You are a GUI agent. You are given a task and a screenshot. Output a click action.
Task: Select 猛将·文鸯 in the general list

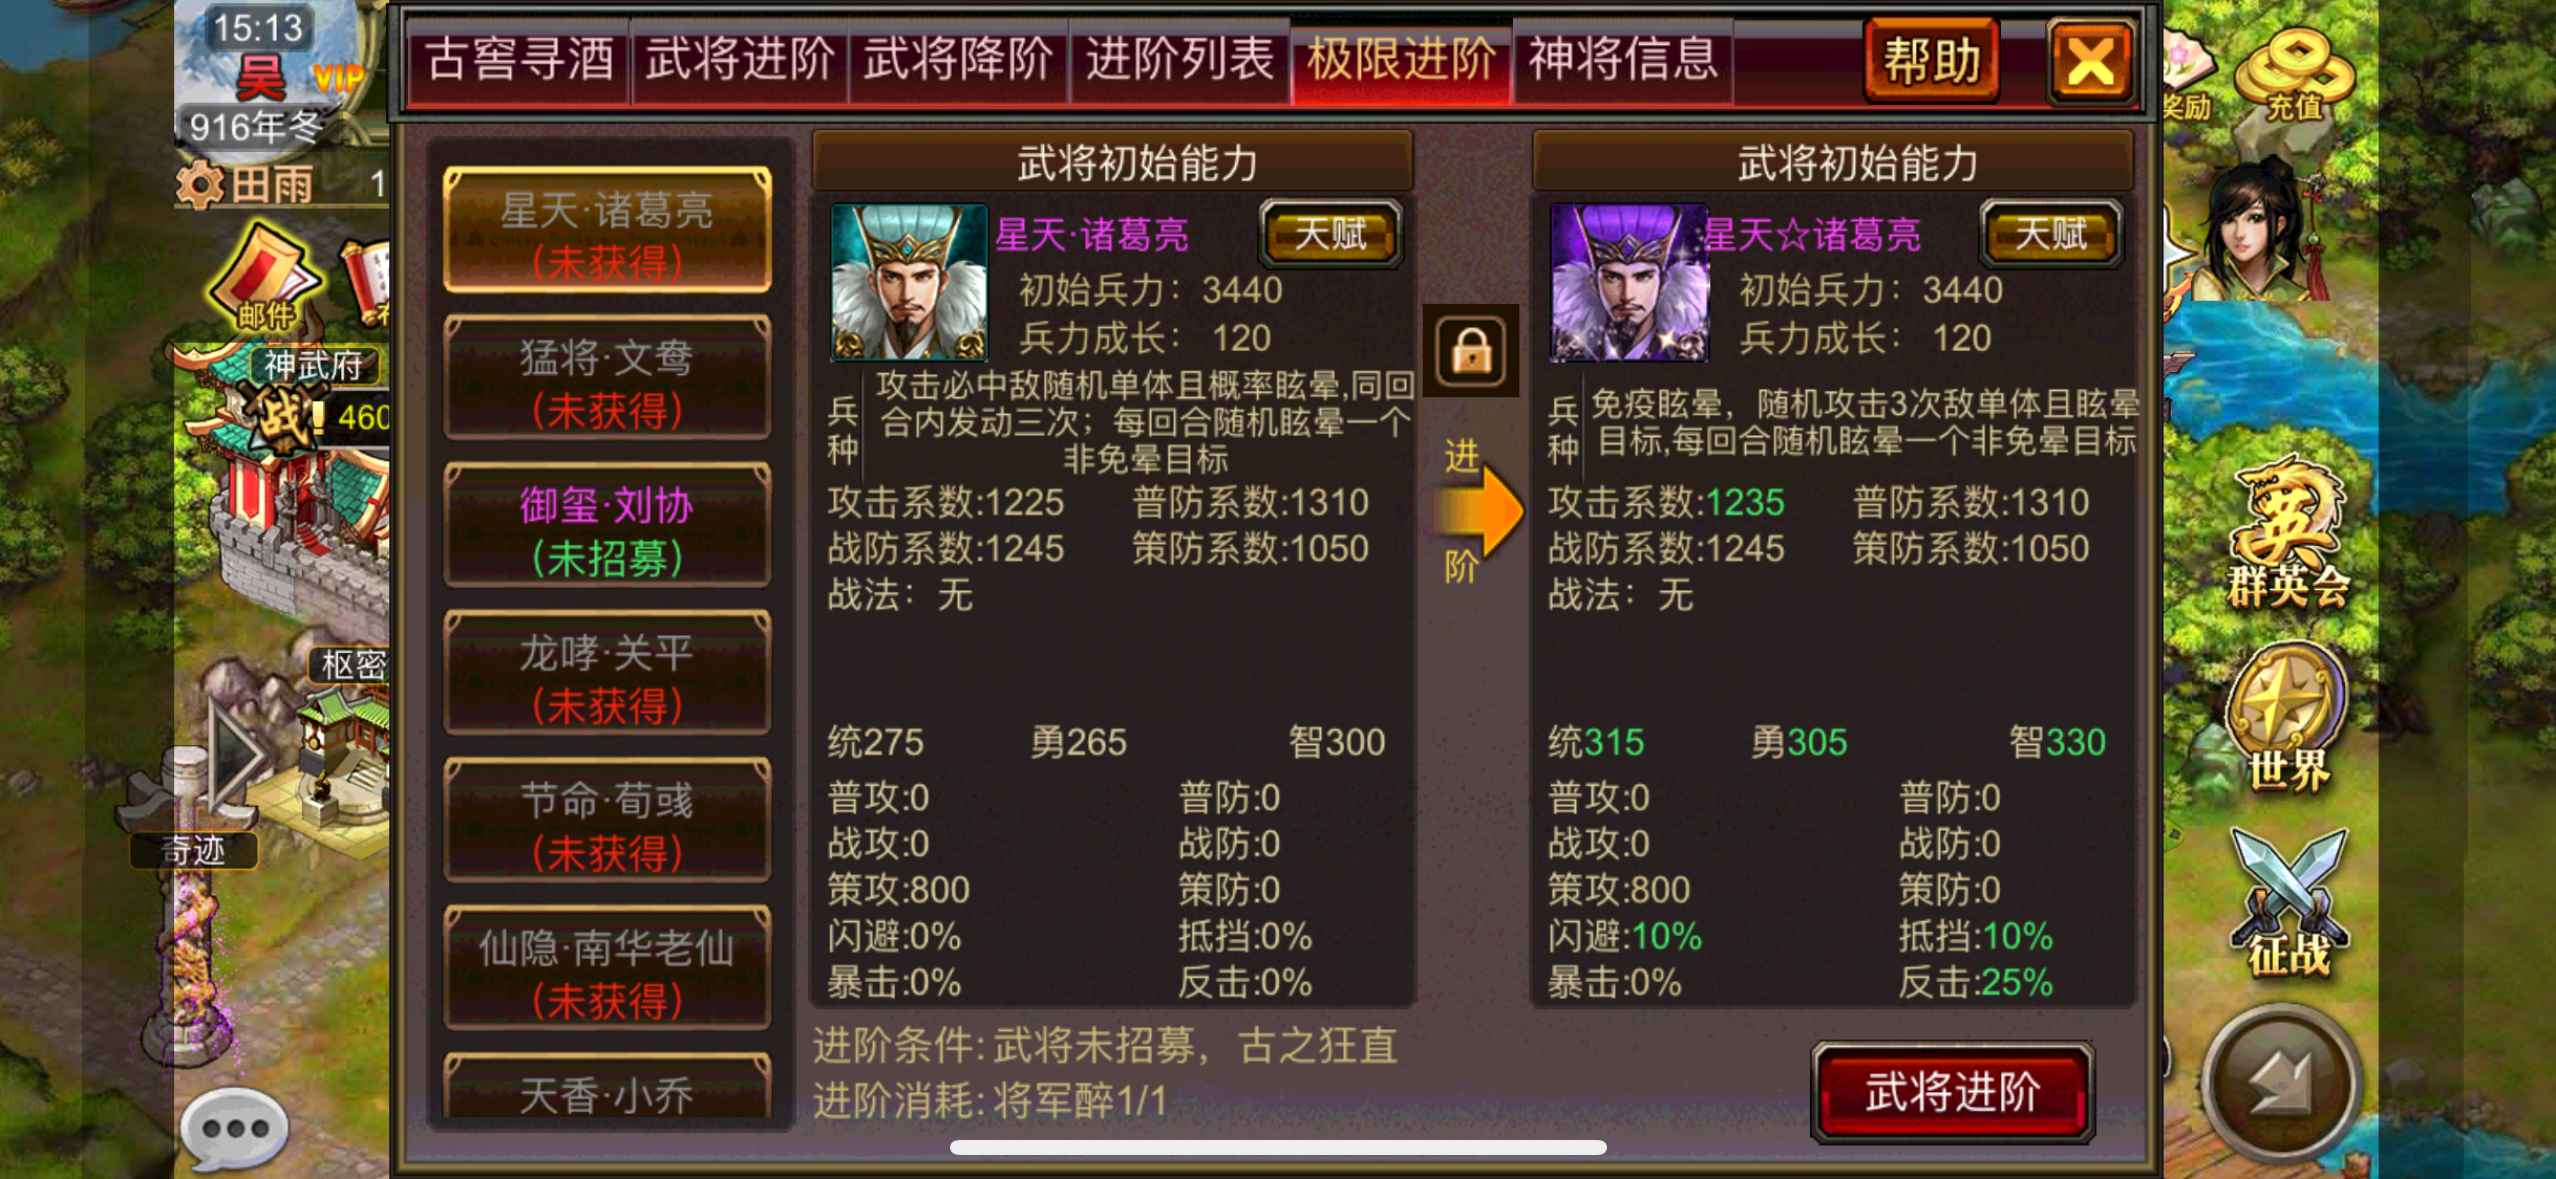point(607,380)
